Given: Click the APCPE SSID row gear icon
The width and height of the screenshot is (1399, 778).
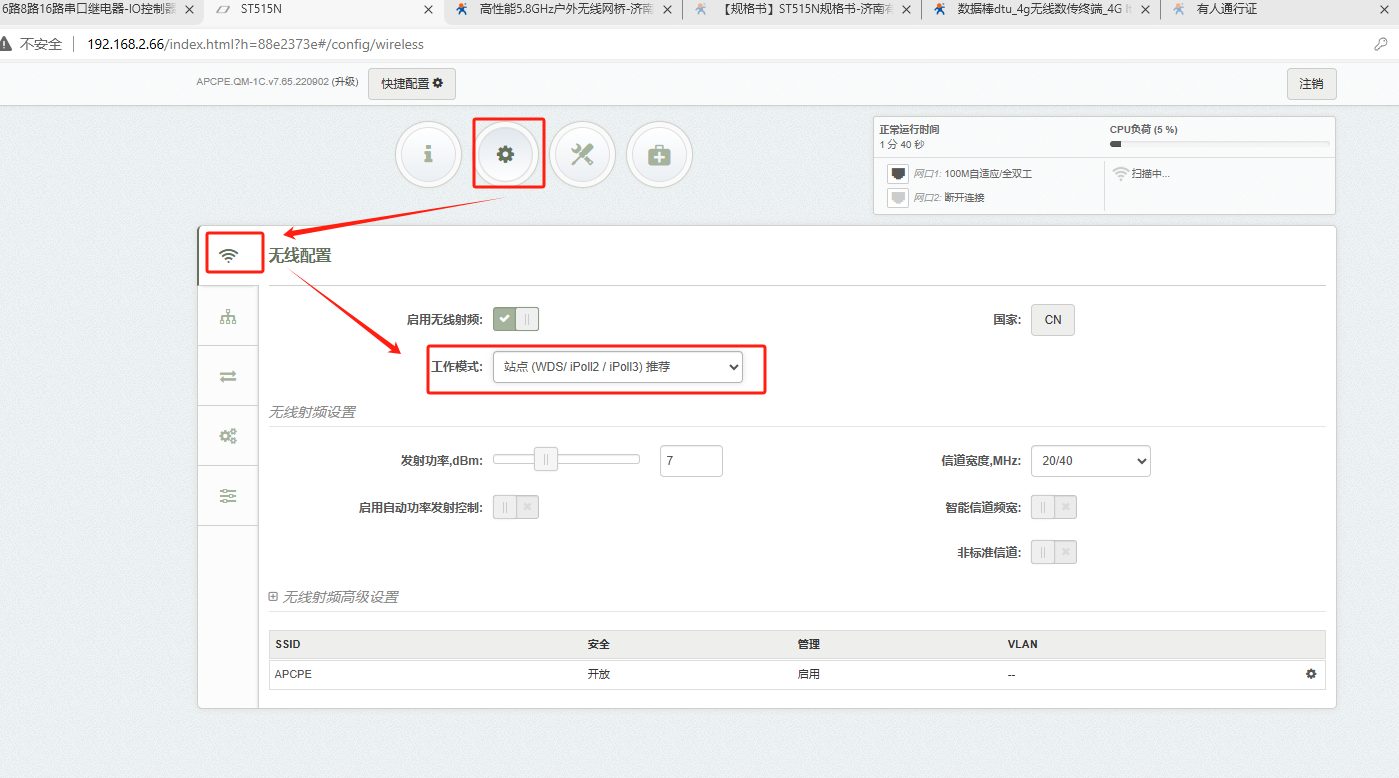Looking at the screenshot, I should (x=1311, y=674).
